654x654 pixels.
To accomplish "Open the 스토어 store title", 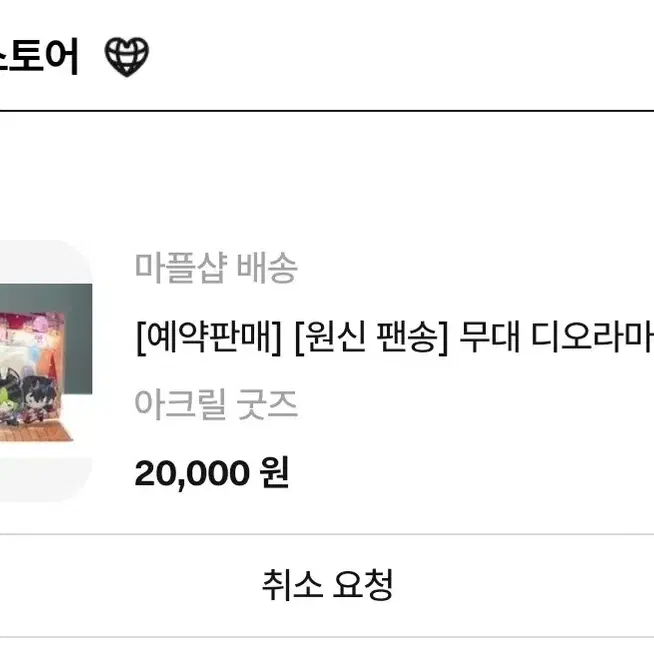I will 39,56.
